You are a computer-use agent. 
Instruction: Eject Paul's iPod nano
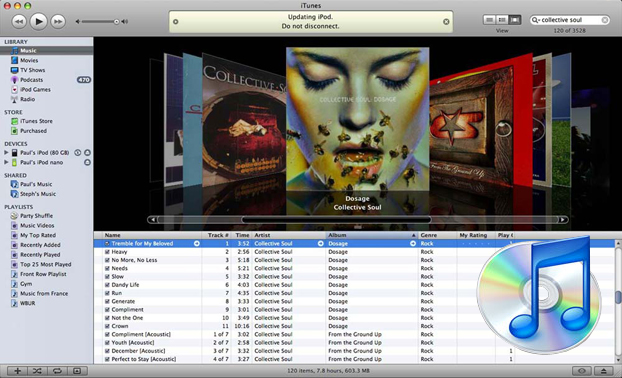(x=87, y=162)
